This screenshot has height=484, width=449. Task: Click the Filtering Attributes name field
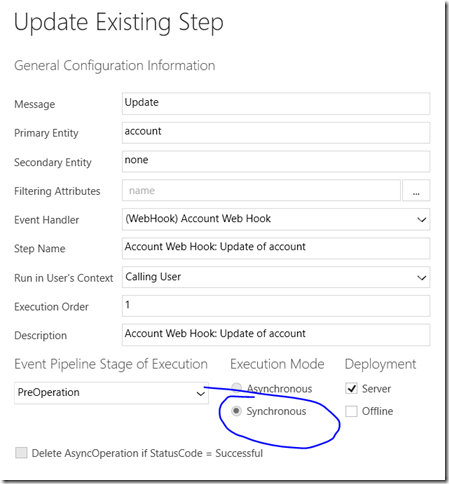pyautogui.click(x=261, y=191)
